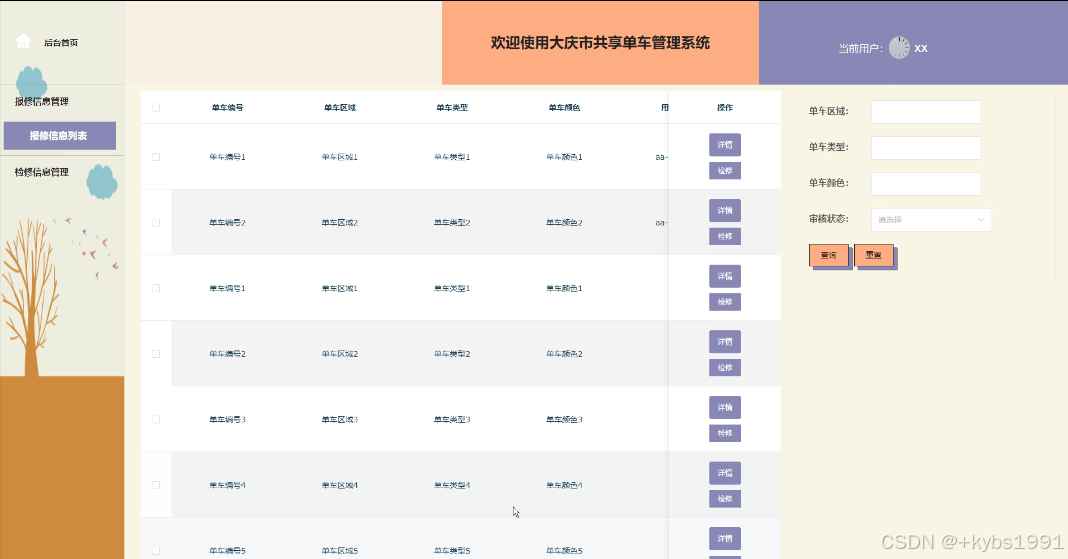This screenshot has width=1068, height=559.
Task: Click the 单车编号 column header
Action: (x=227, y=108)
